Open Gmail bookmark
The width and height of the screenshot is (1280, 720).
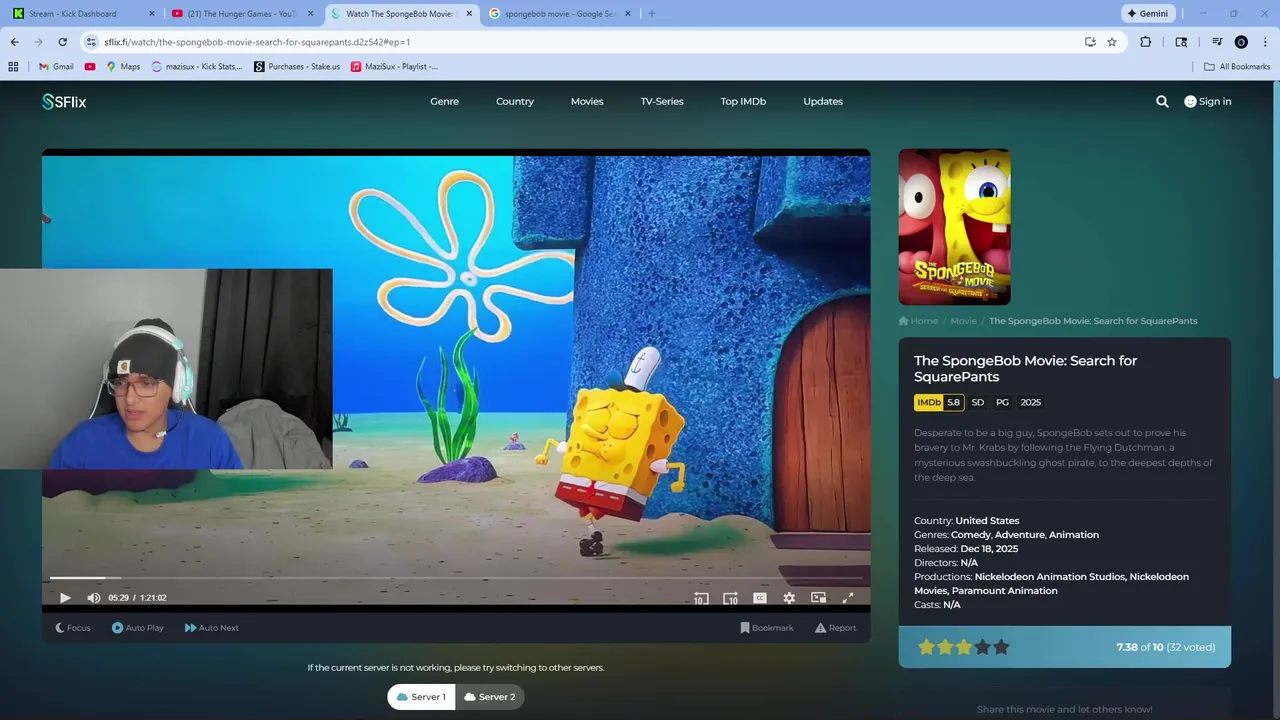[x=56, y=67]
